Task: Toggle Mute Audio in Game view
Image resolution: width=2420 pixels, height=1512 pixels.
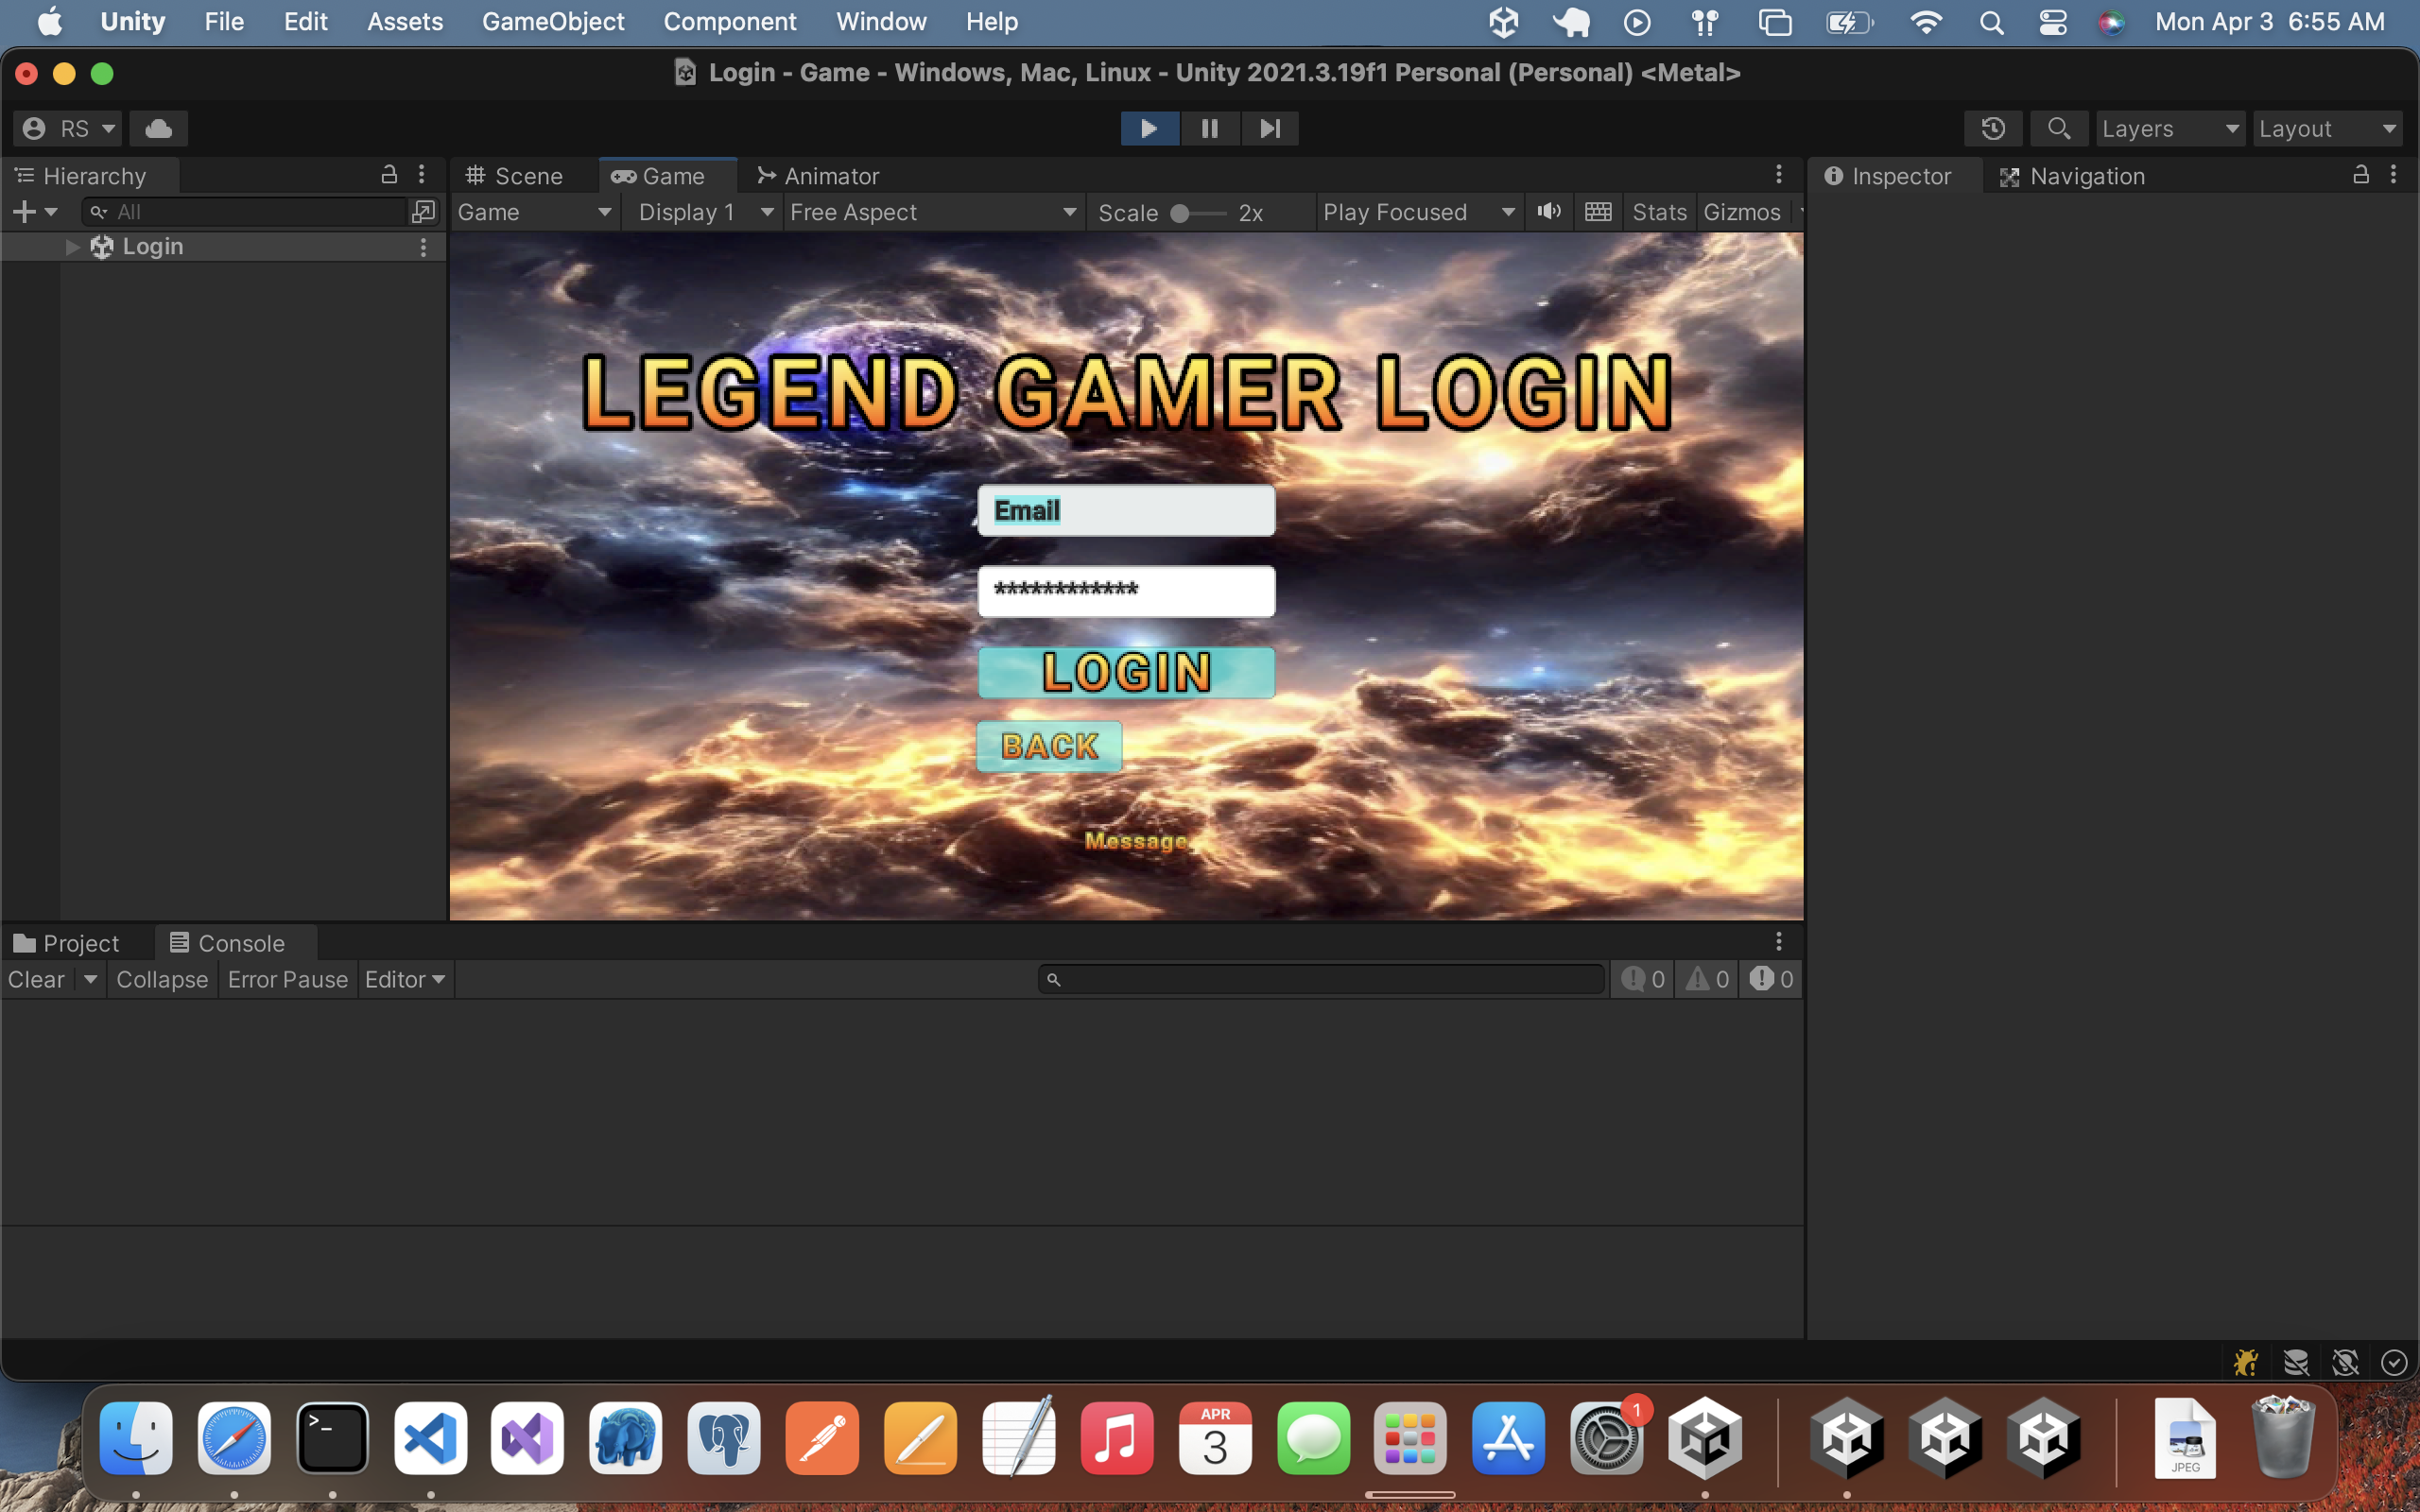Action: 1549,212
